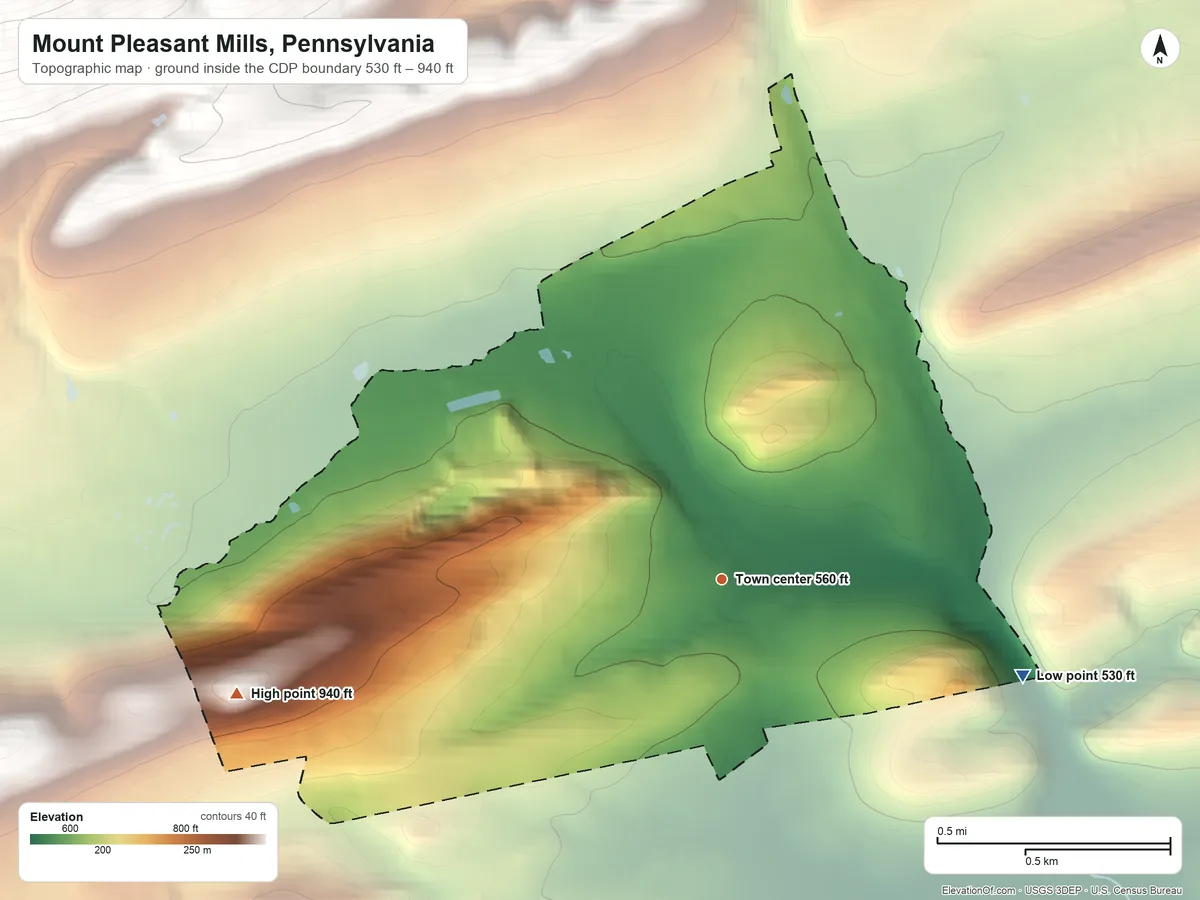The width and height of the screenshot is (1200, 900).
Task: Select the title 'Mount Pleasant Mills, Pennsylvania'
Action: point(233,44)
